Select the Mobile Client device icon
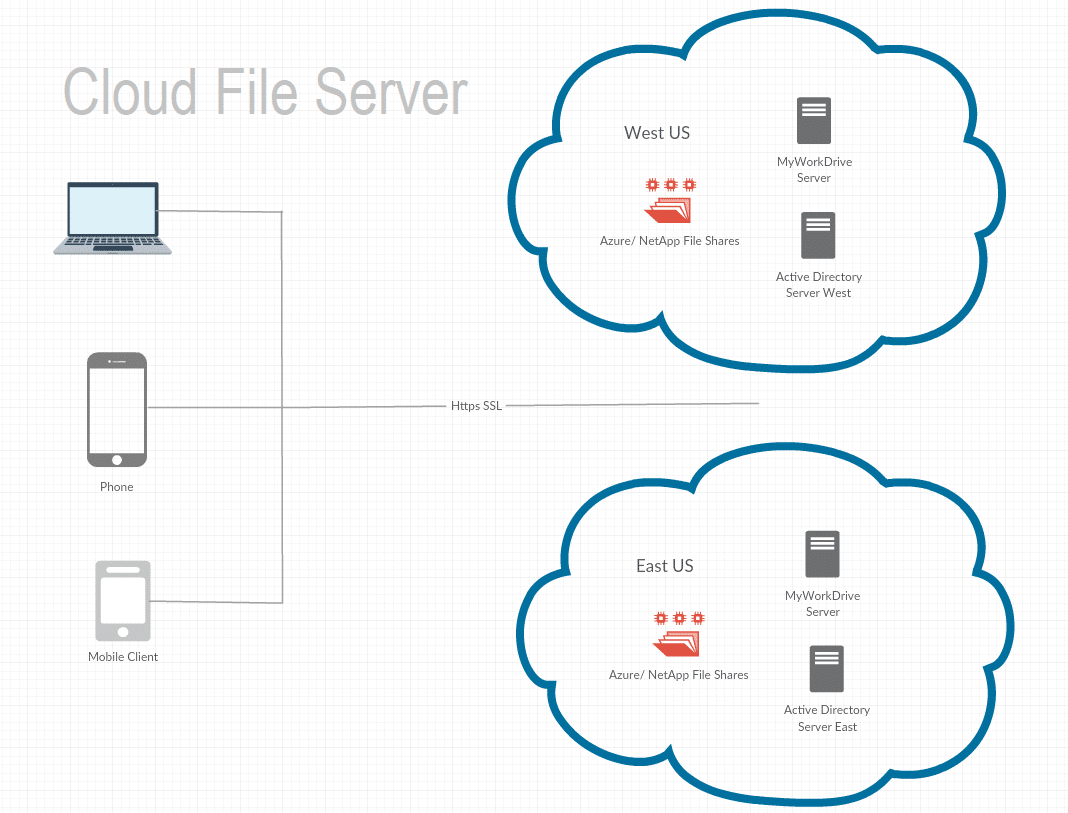 (123, 601)
